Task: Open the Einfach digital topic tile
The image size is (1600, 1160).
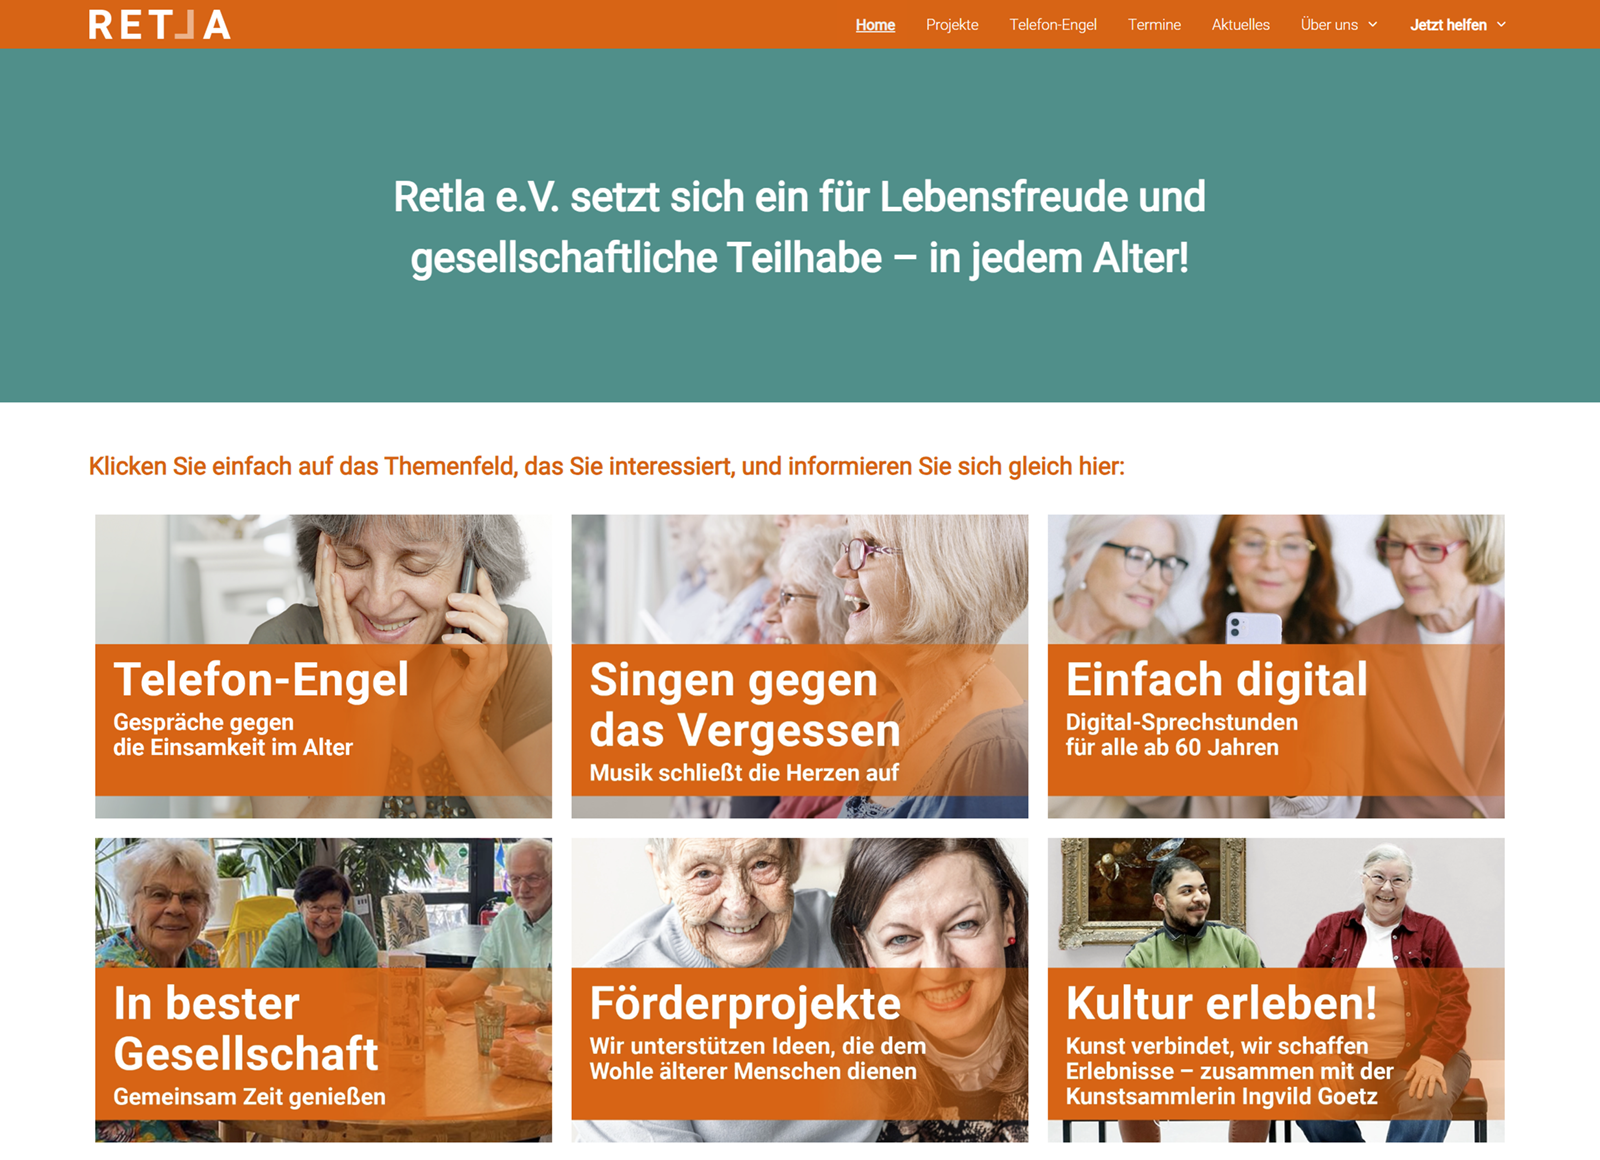Action: point(1276,666)
